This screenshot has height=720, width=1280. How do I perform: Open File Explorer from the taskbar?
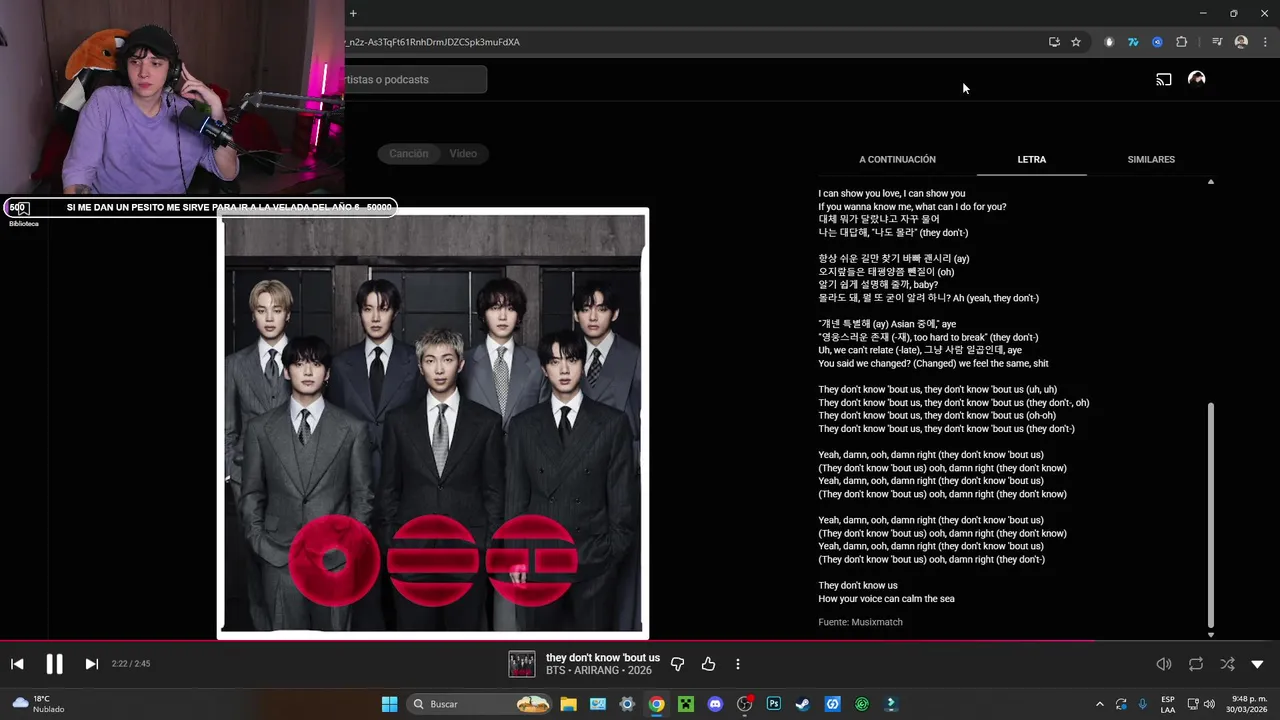point(568,704)
